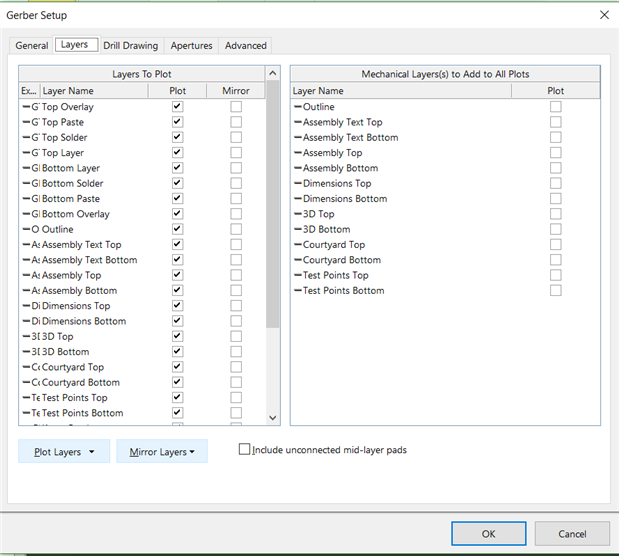The height and width of the screenshot is (556, 619).
Task: Open the Apertures tab
Action: [x=191, y=45]
